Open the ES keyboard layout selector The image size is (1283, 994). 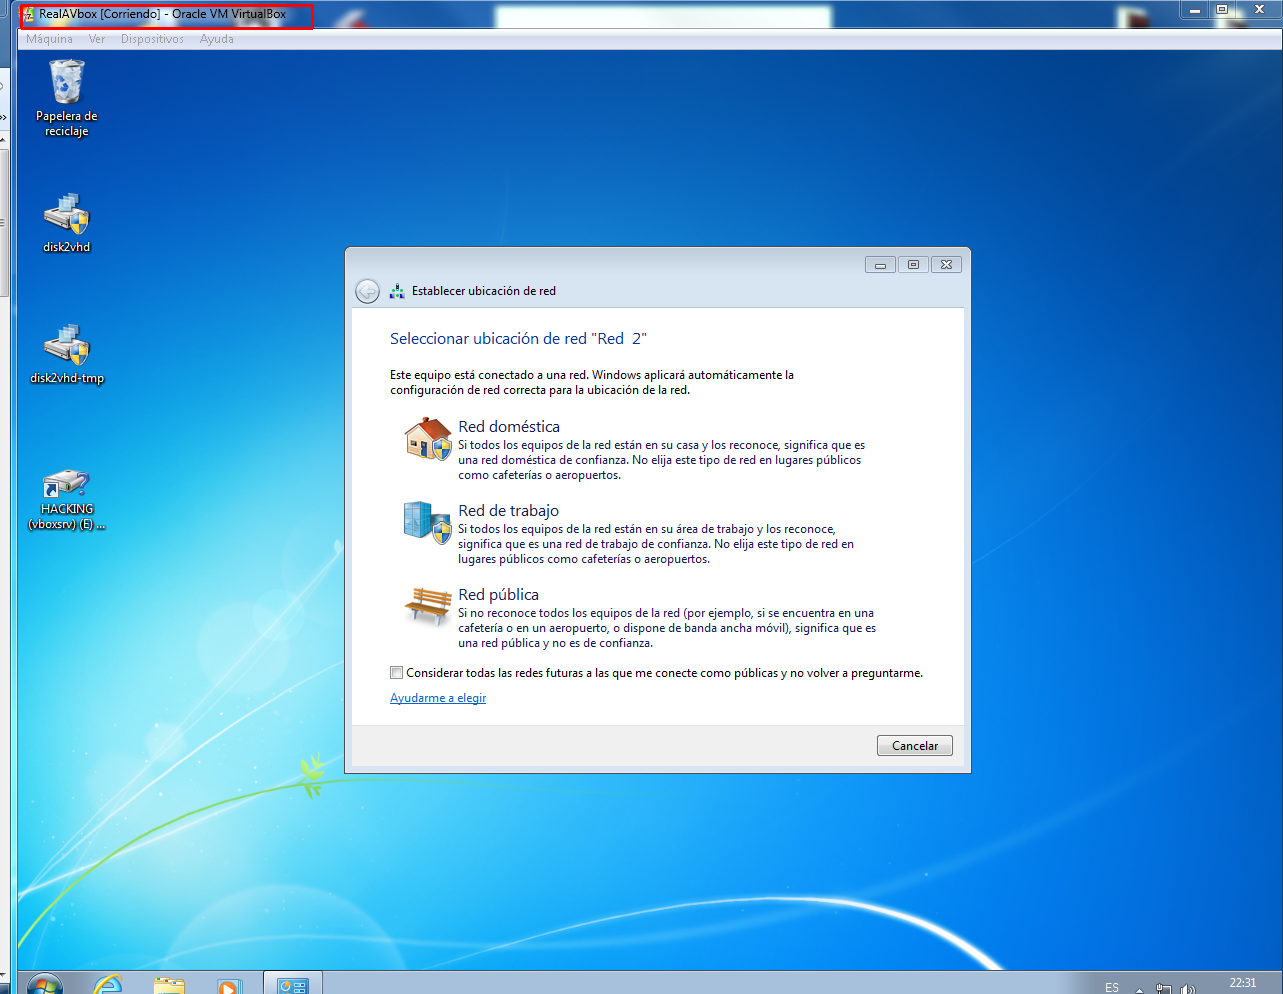tap(1111, 986)
